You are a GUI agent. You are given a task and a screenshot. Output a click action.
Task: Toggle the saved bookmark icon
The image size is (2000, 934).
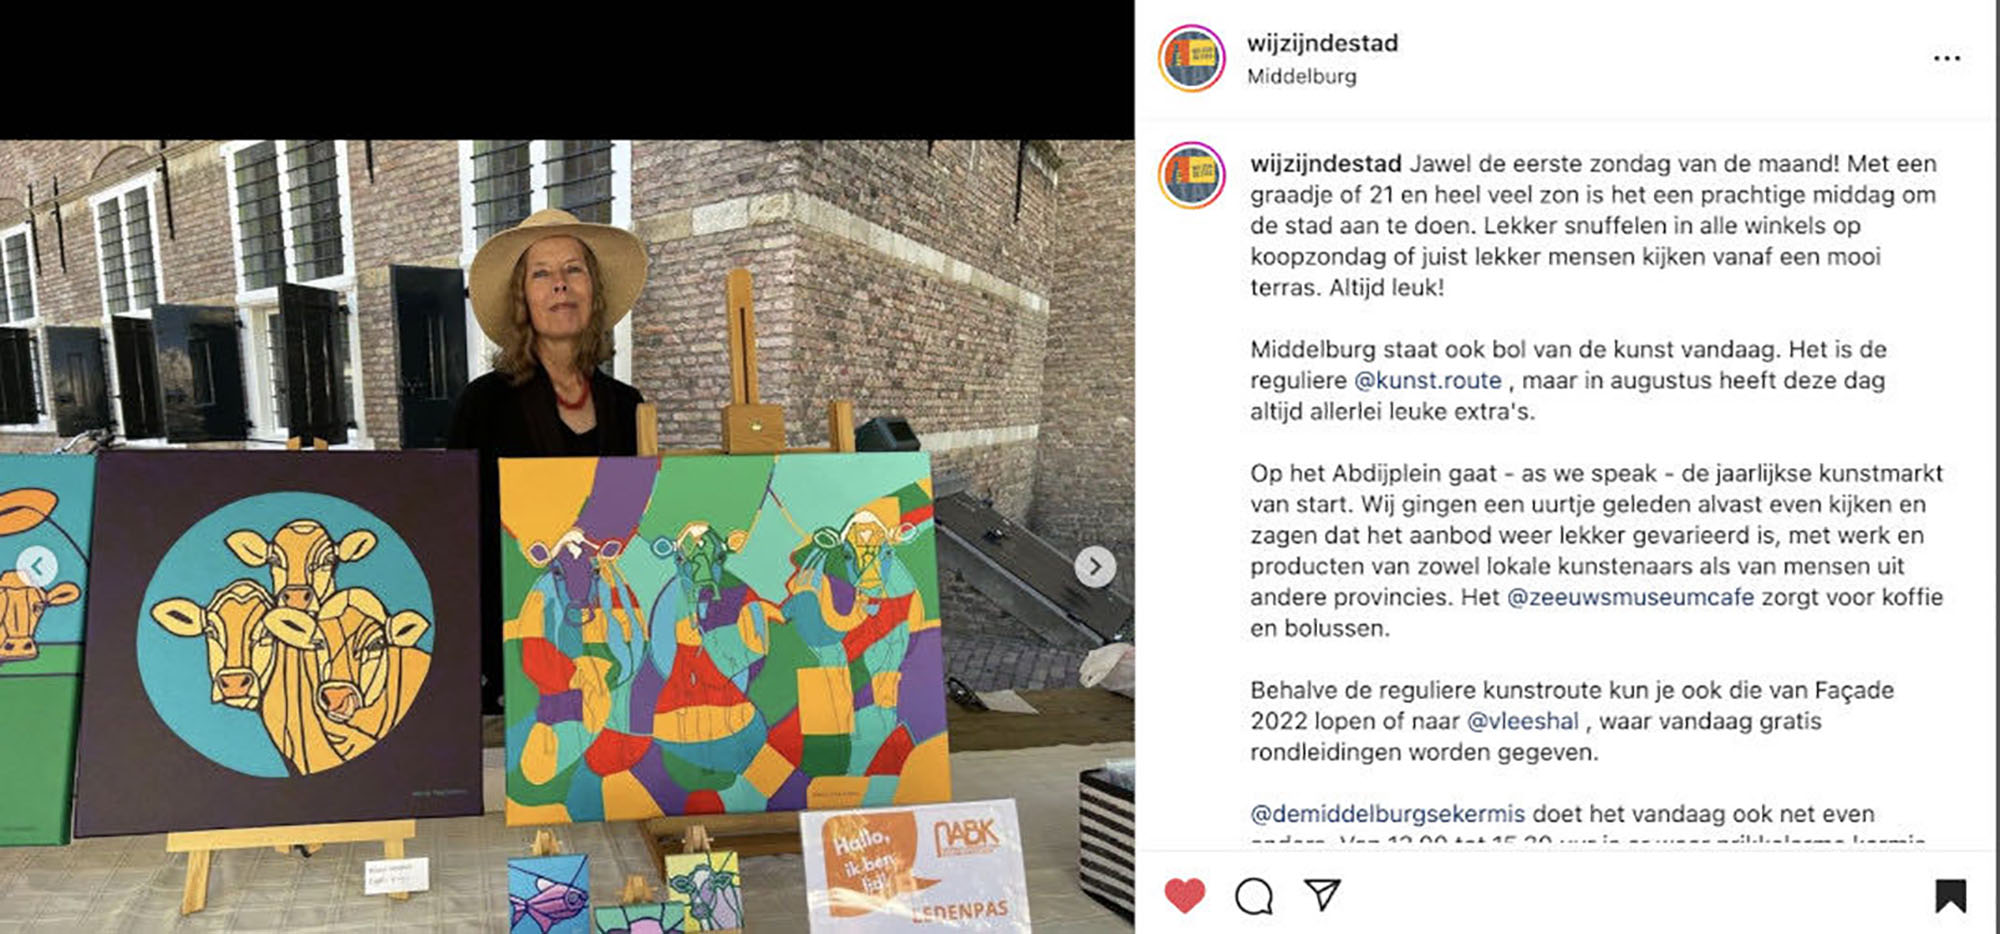click(x=1950, y=896)
